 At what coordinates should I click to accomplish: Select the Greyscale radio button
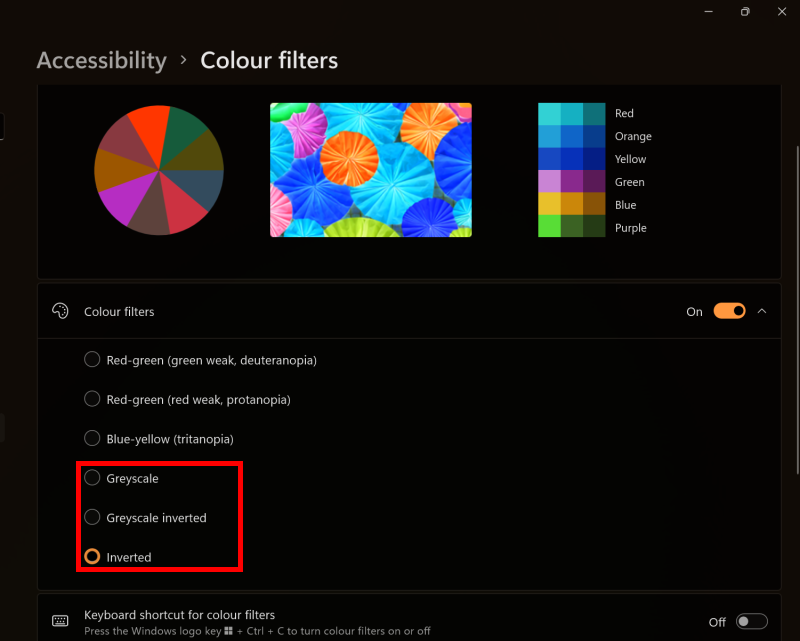tap(92, 478)
